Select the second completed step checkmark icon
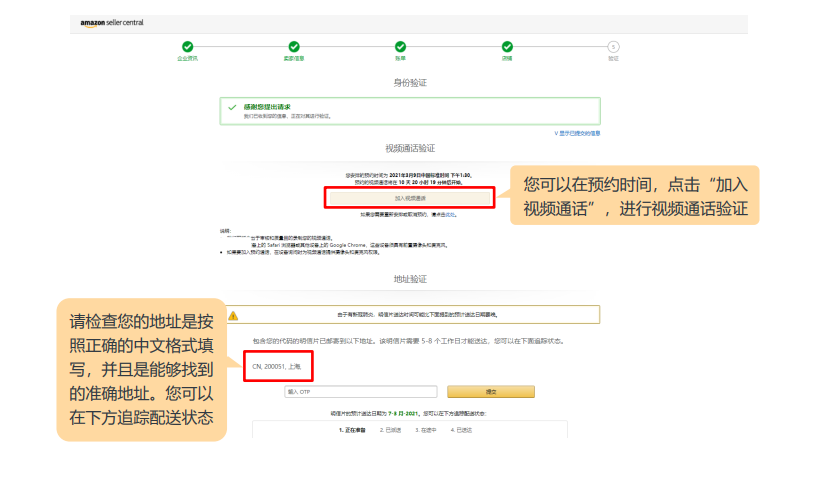This screenshot has width=816, height=485. 294,47
